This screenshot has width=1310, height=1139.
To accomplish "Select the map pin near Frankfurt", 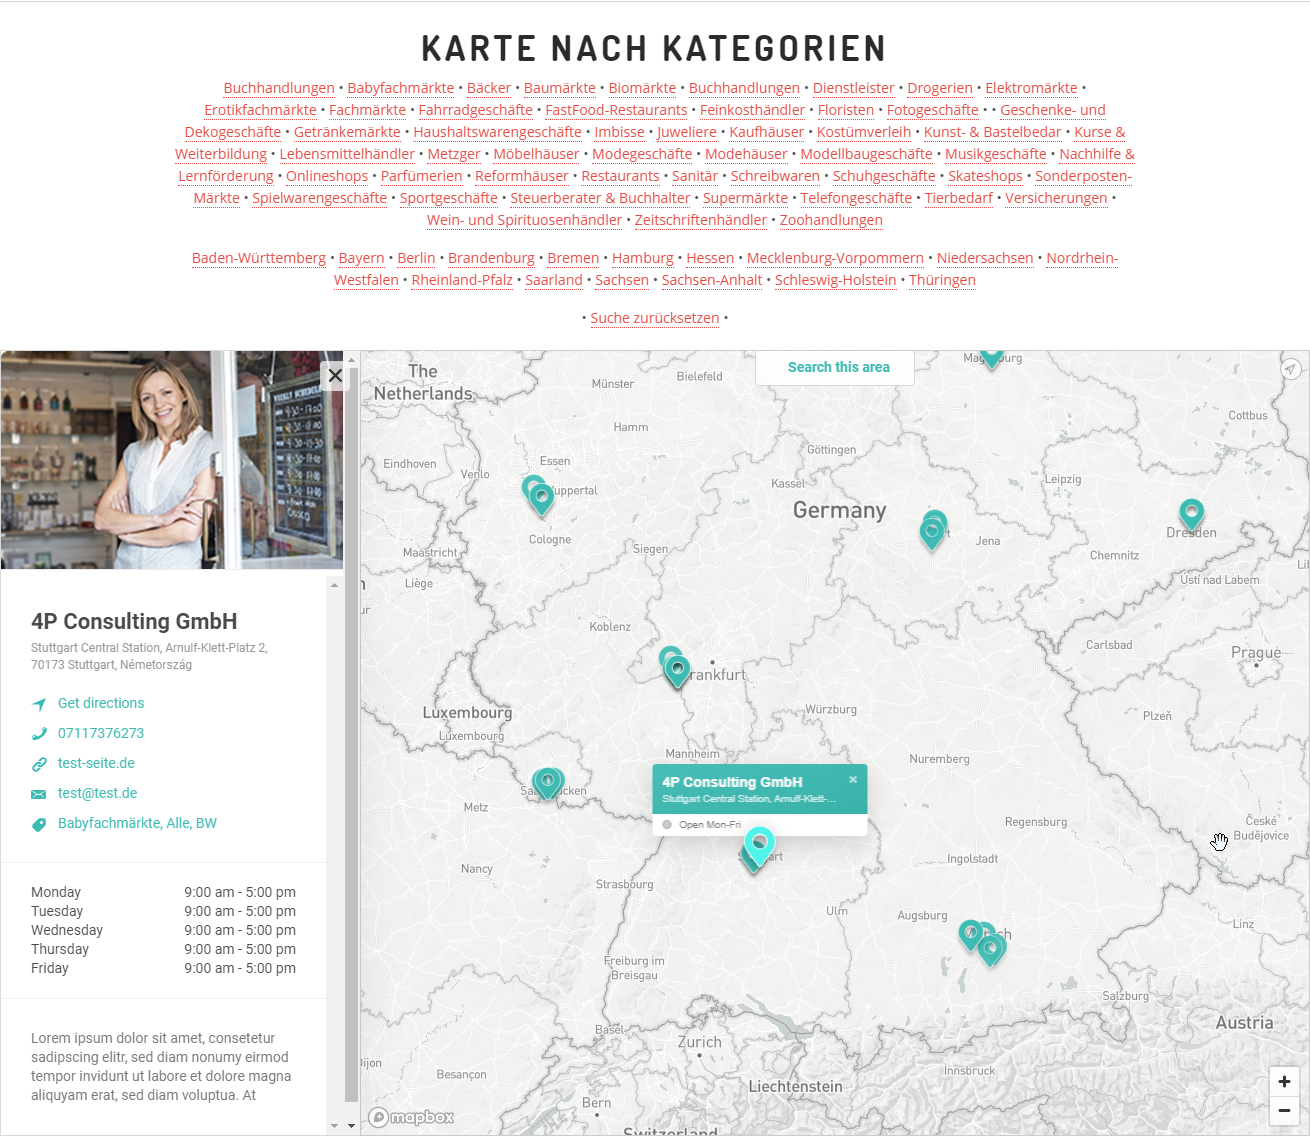I will point(677,670).
